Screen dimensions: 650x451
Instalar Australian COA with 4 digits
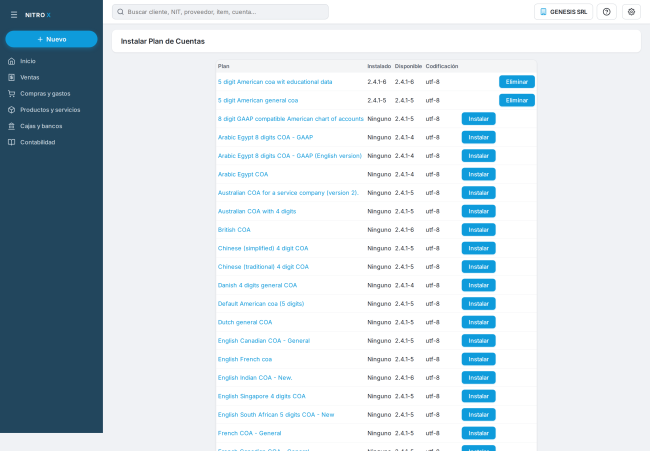(x=478, y=211)
